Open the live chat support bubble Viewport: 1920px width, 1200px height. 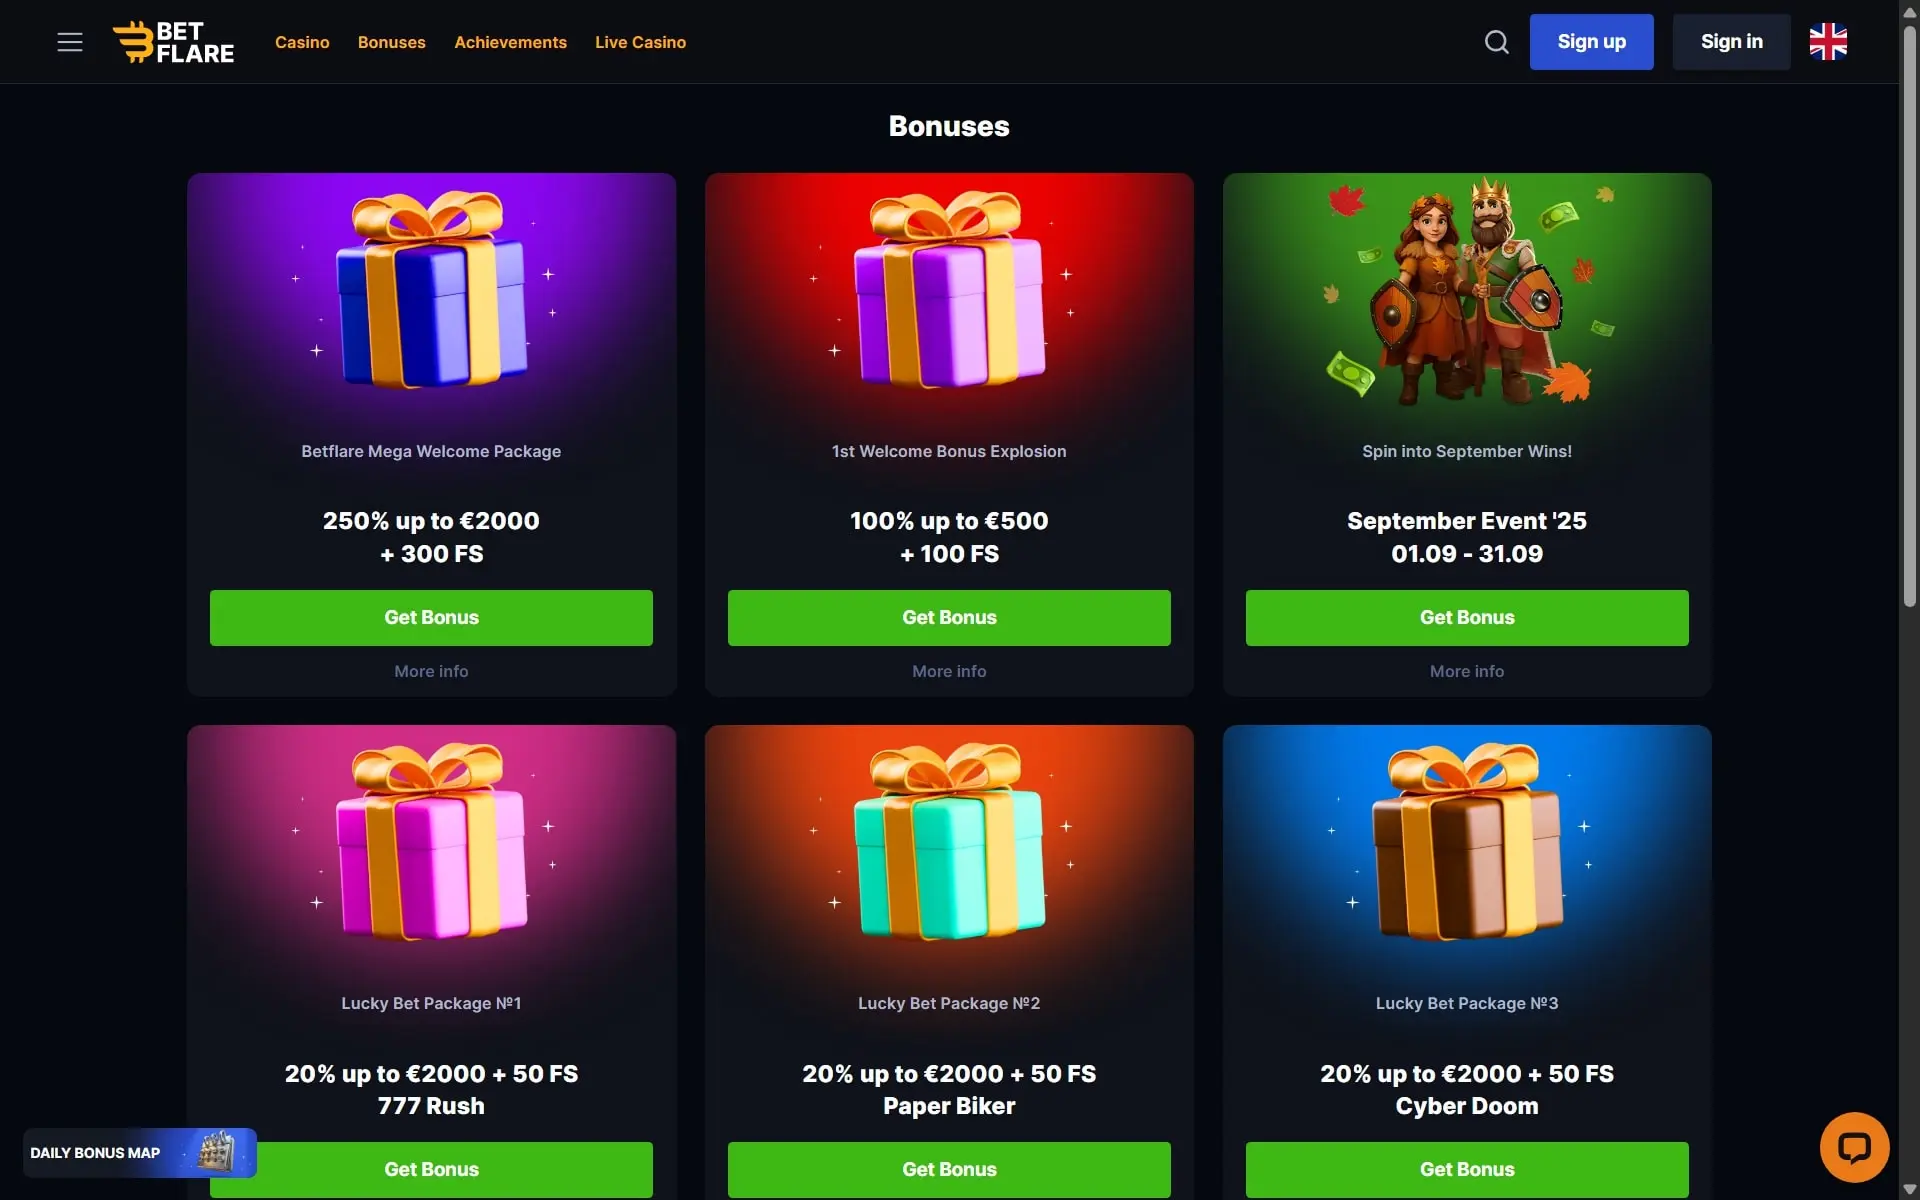tap(1854, 1147)
